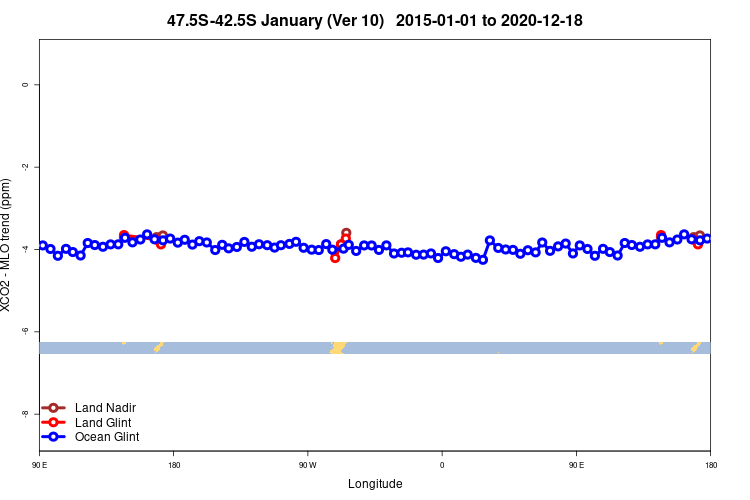The width and height of the screenshot is (750, 500).
Task: Click the brown Land Nadir point near 90 W
Action: (346, 233)
